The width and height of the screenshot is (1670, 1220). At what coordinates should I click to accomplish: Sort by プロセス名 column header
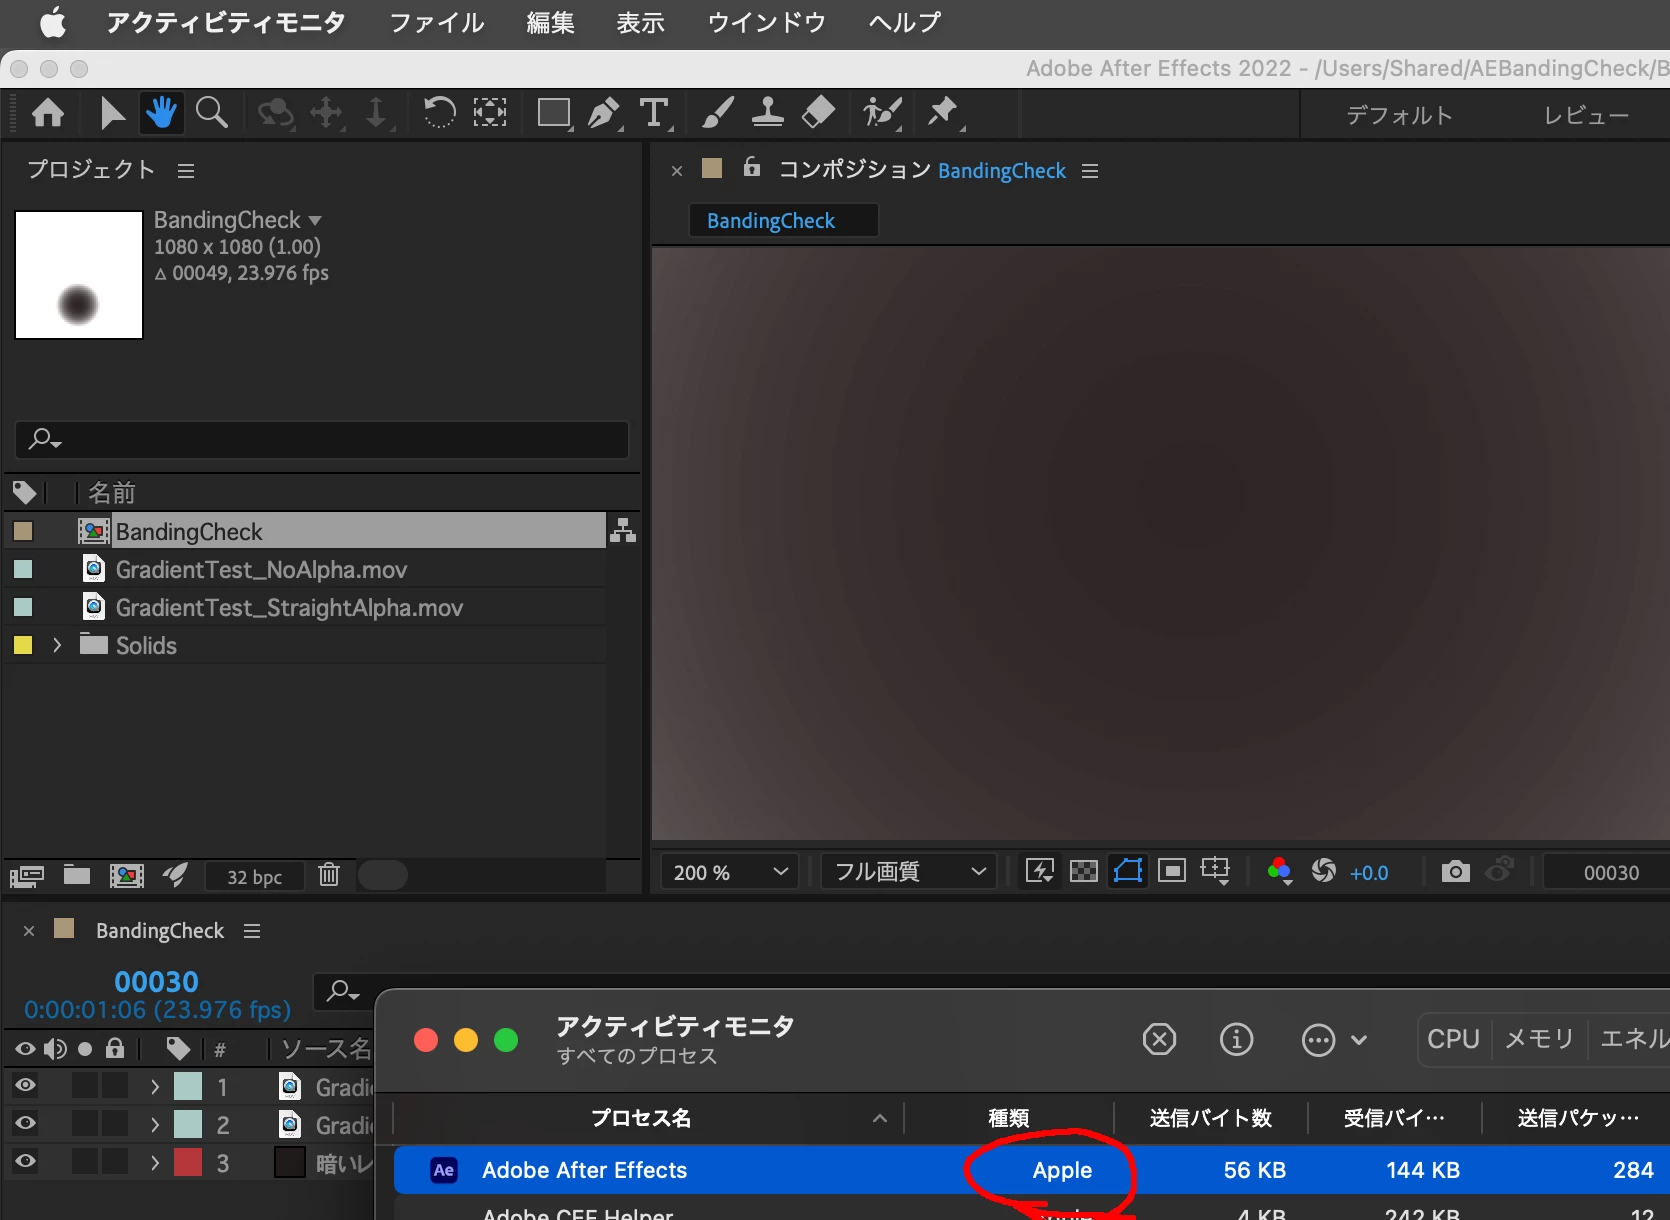point(641,1117)
